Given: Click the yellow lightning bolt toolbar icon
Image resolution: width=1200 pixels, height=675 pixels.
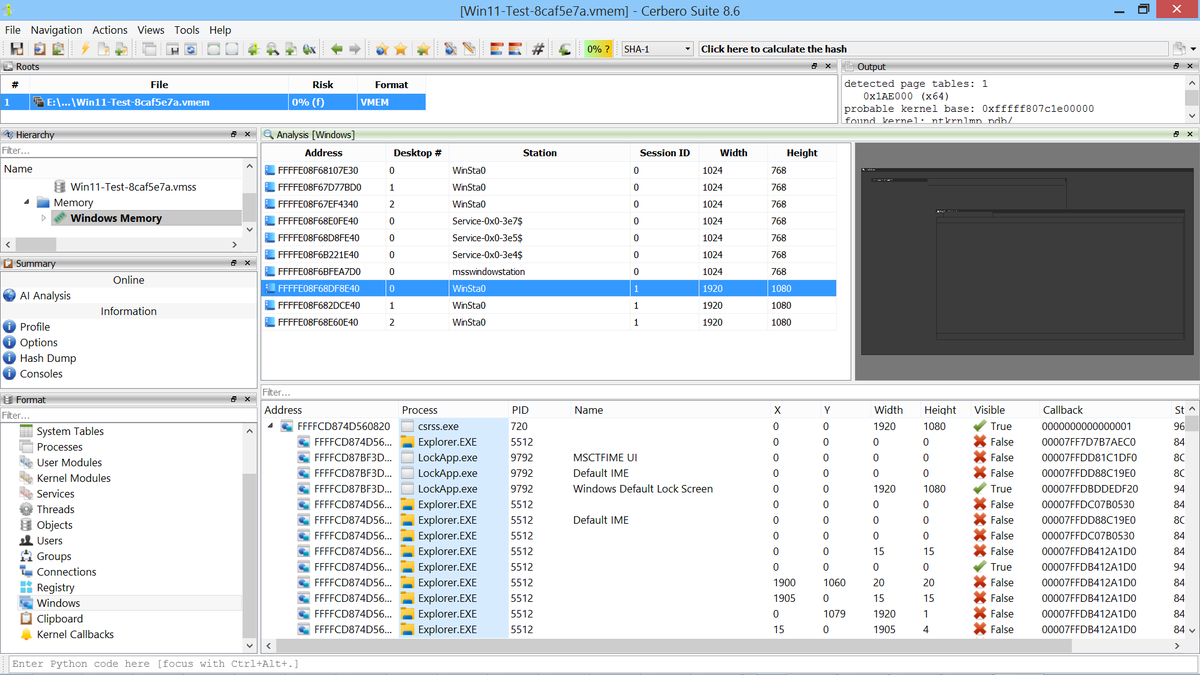Looking at the screenshot, I should 85,49.
